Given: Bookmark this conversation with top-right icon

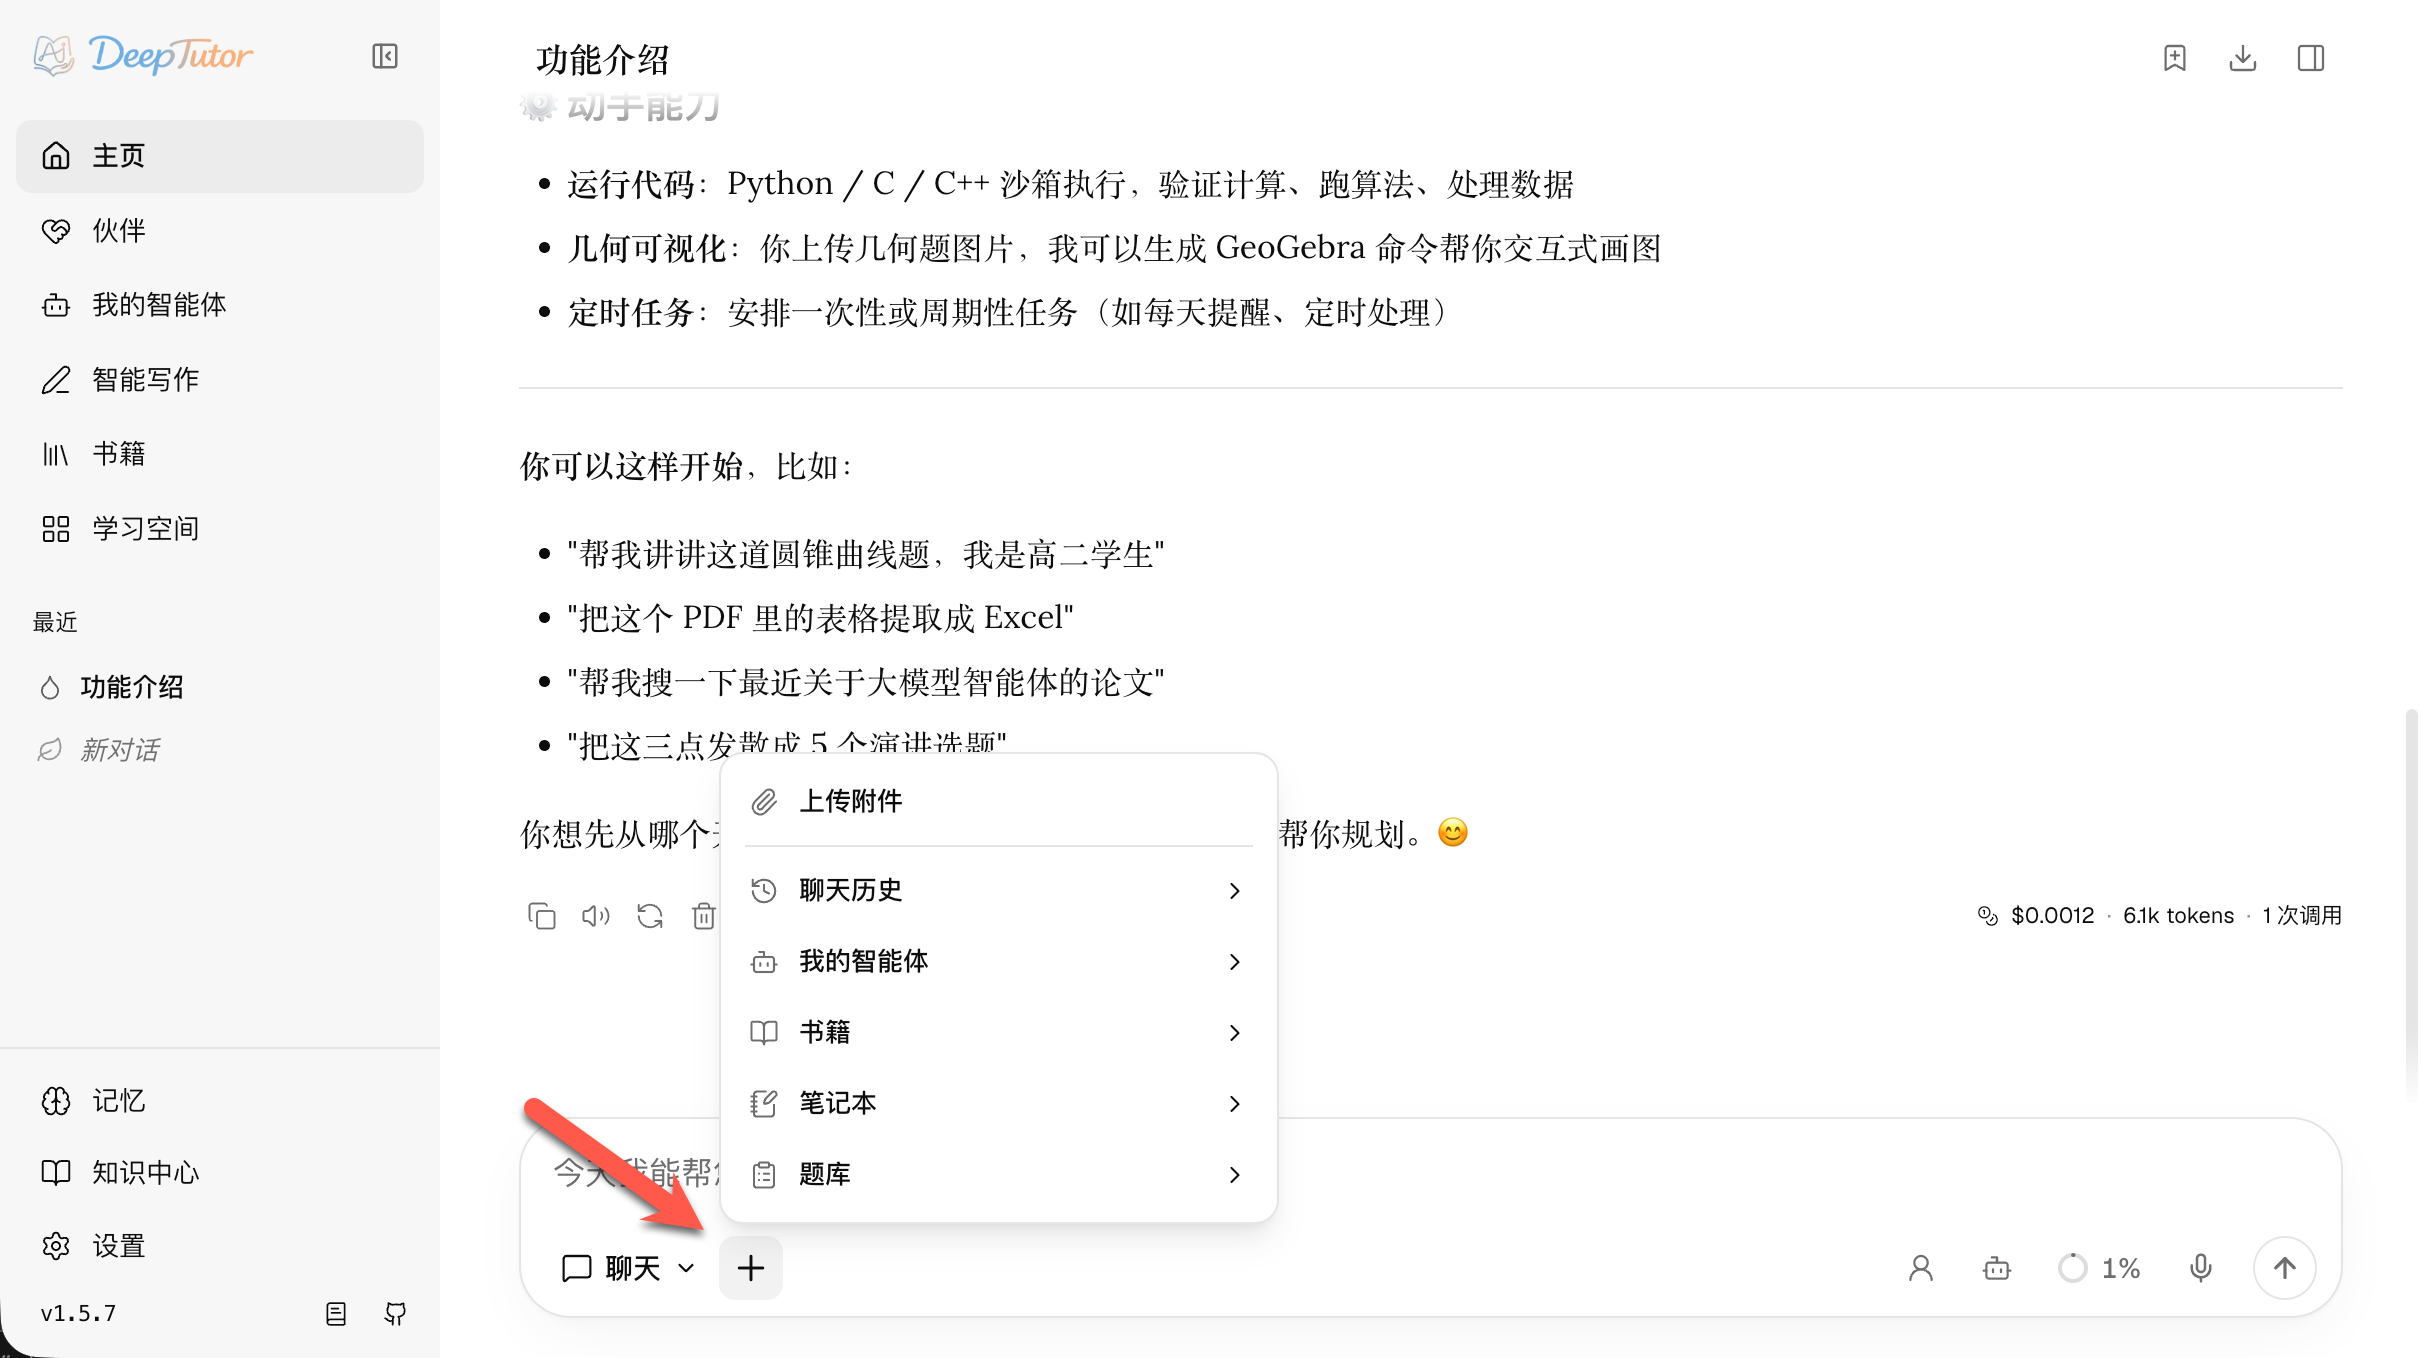Looking at the screenshot, I should [x=2174, y=58].
